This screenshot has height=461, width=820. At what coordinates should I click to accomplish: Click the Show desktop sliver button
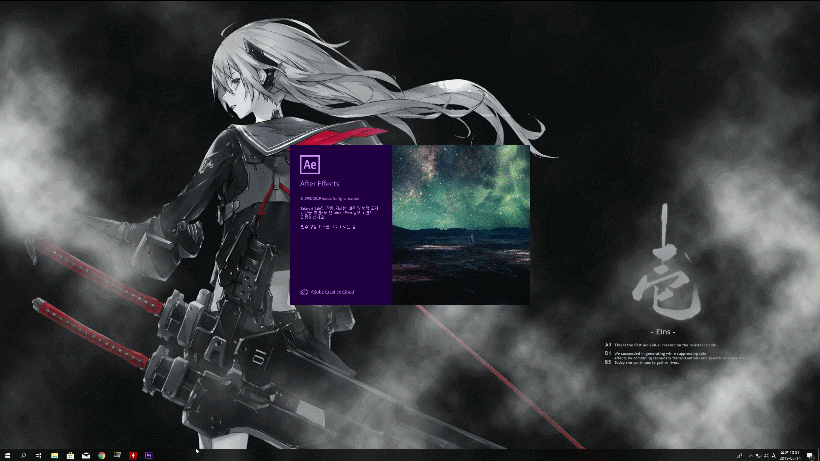pyautogui.click(x=818, y=455)
